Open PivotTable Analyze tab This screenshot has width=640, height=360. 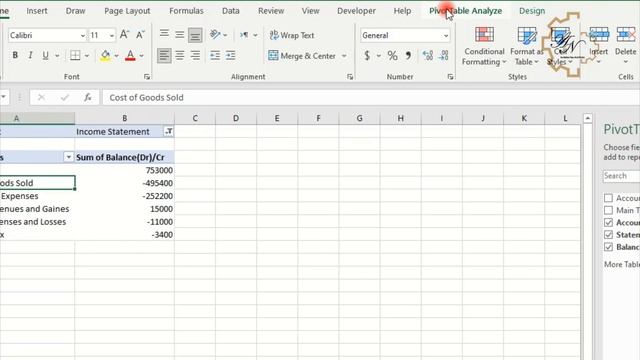[465, 11]
